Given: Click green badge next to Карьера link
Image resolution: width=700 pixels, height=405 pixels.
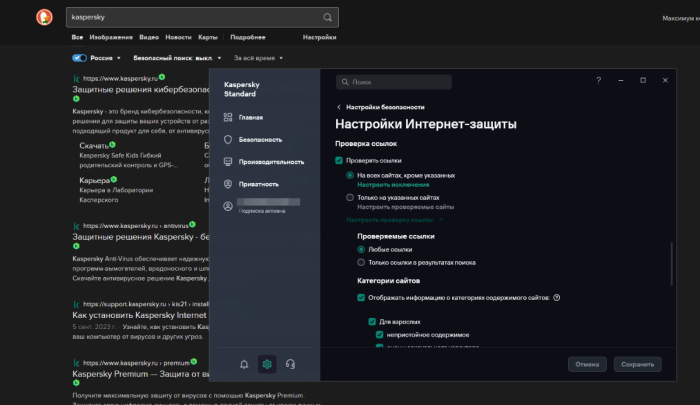Looking at the screenshot, I should (114, 180).
